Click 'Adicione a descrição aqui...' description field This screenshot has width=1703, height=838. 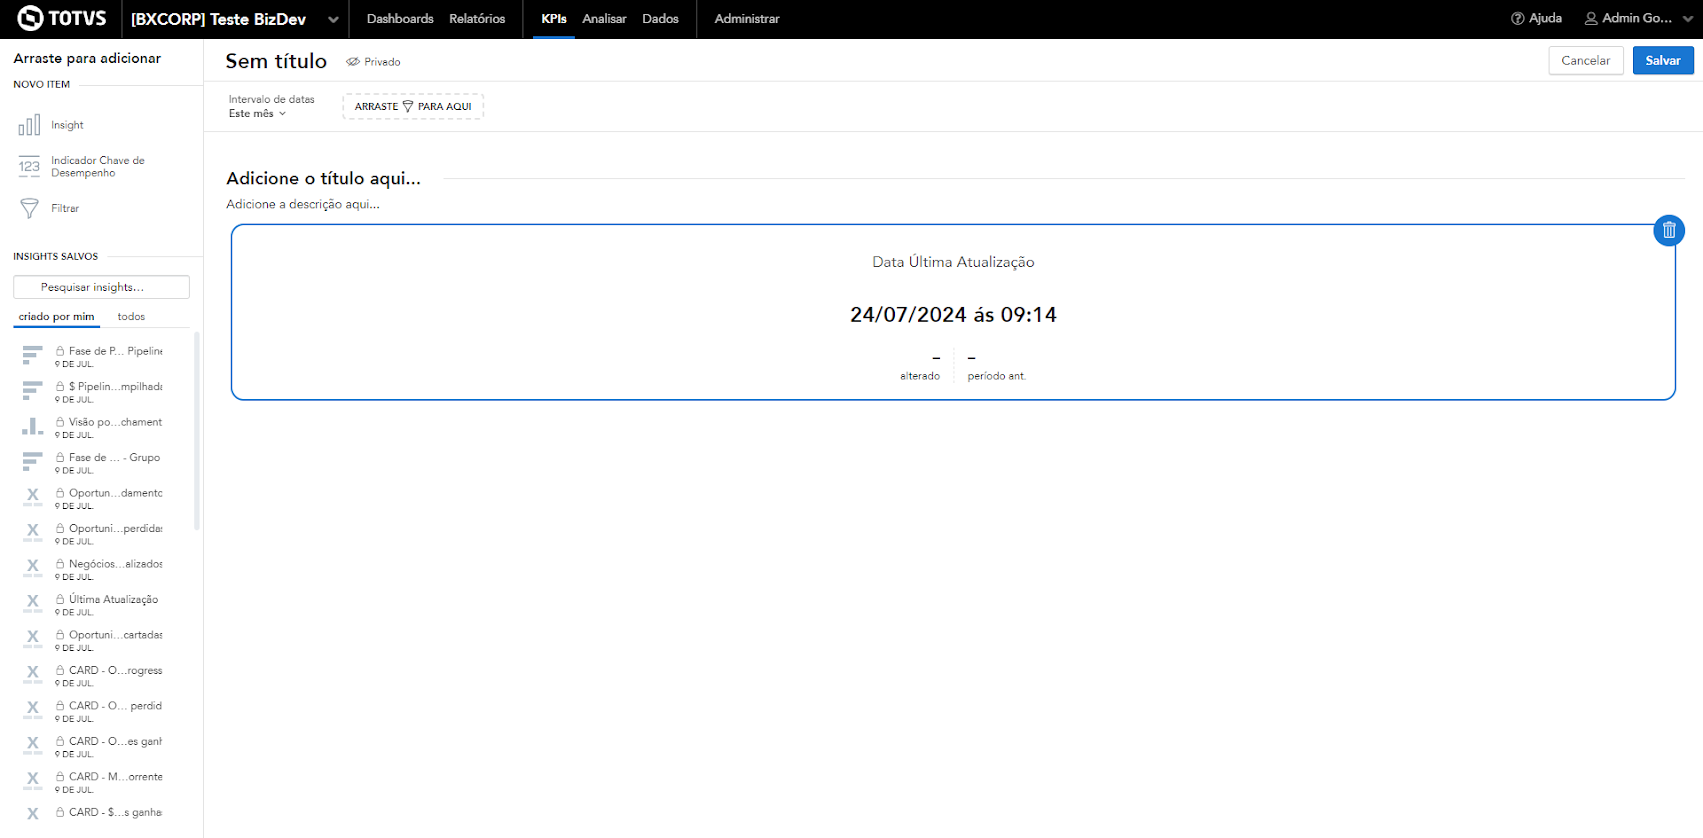coord(303,204)
